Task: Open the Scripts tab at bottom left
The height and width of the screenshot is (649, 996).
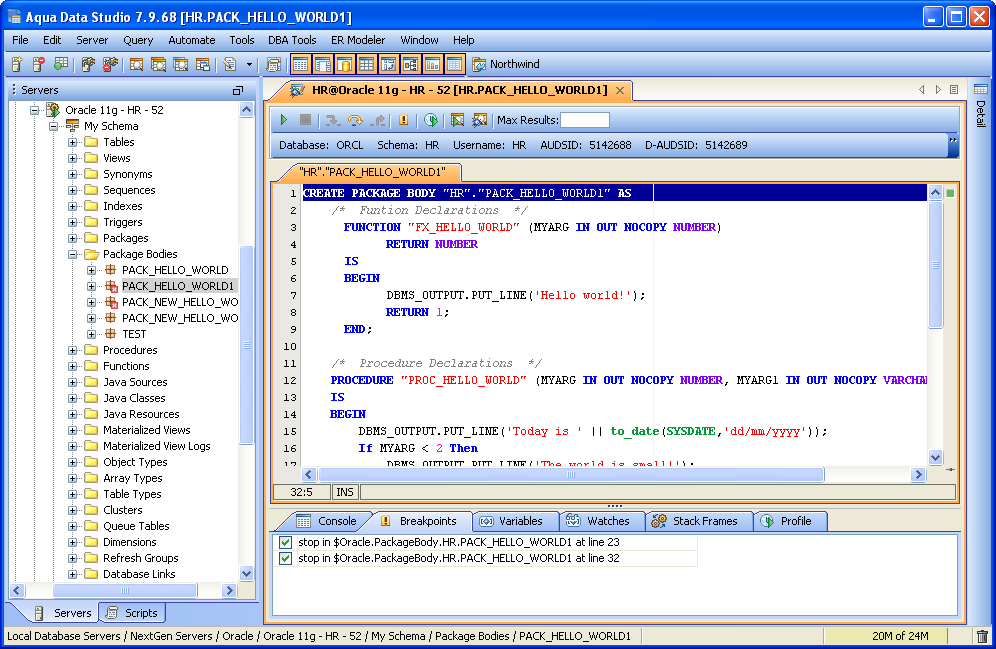Action: 132,613
